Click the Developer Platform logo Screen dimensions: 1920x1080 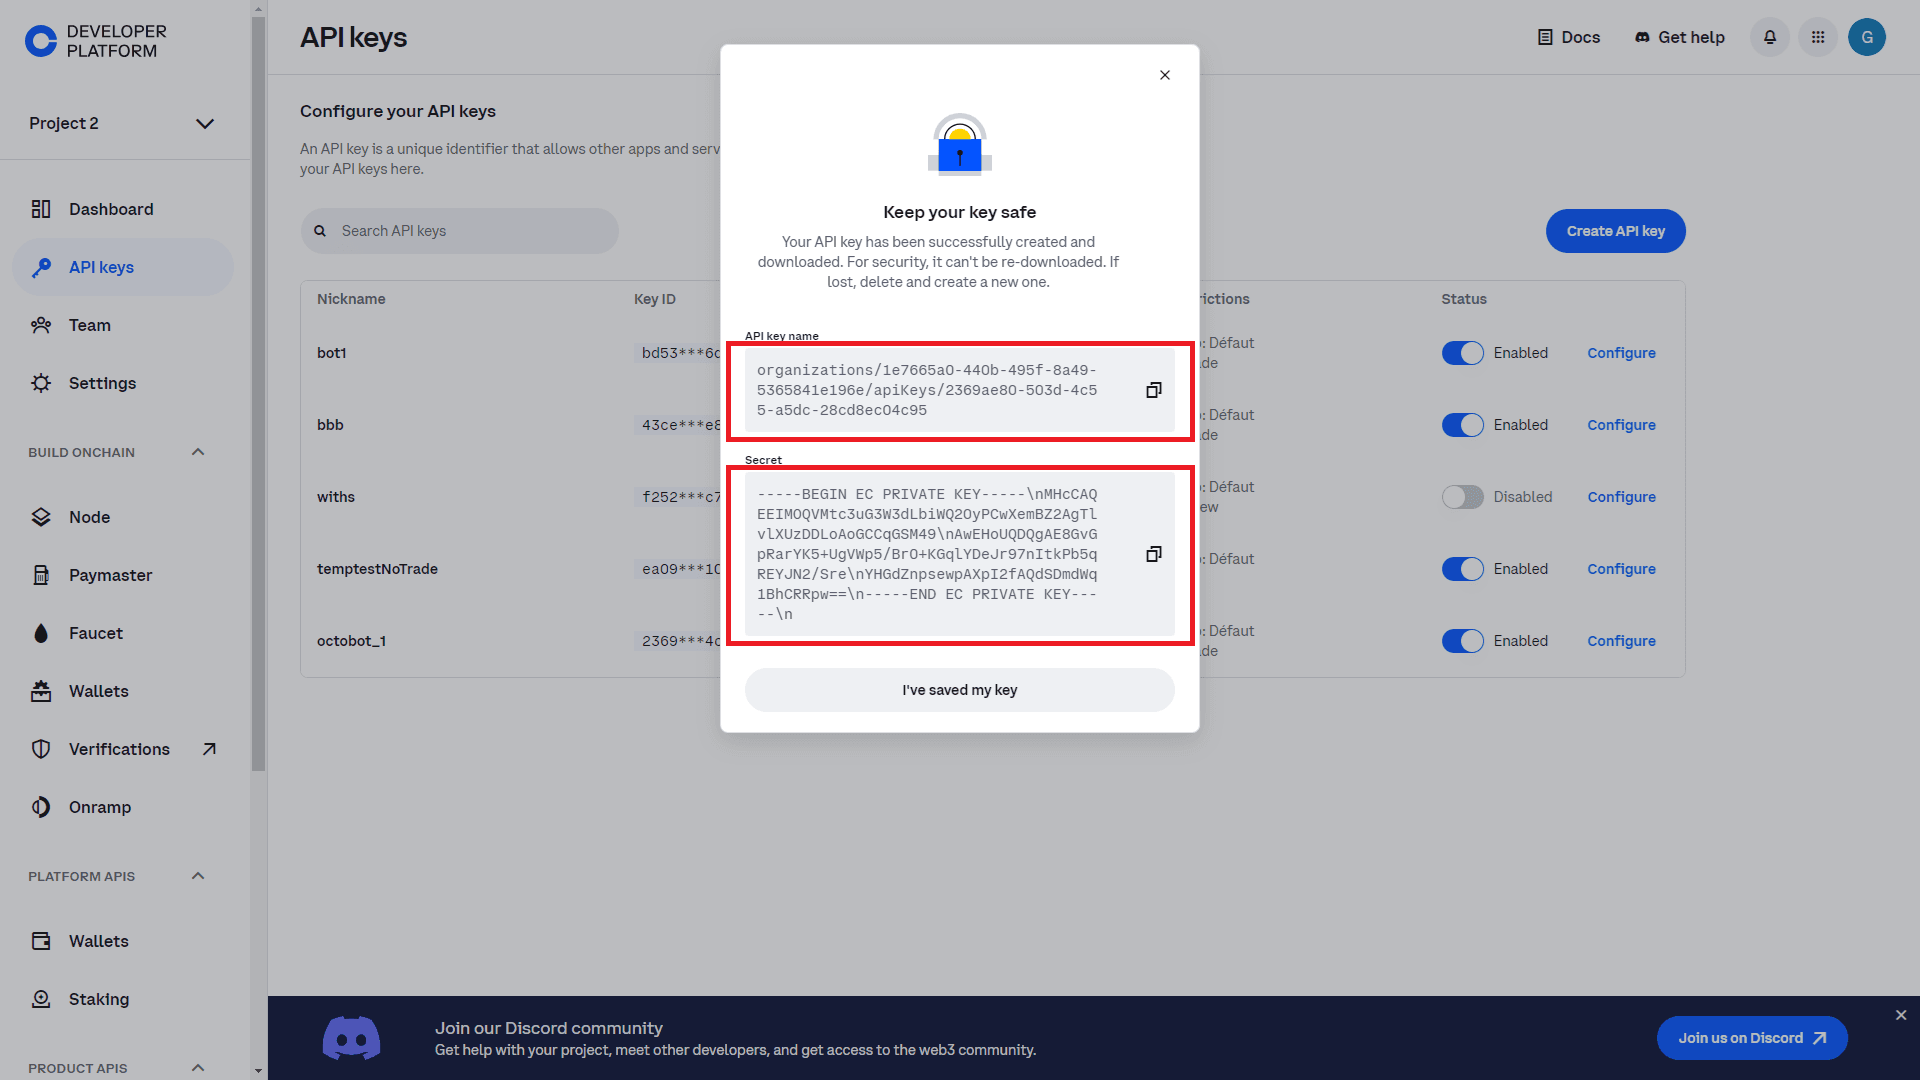(x=96, y=41)
